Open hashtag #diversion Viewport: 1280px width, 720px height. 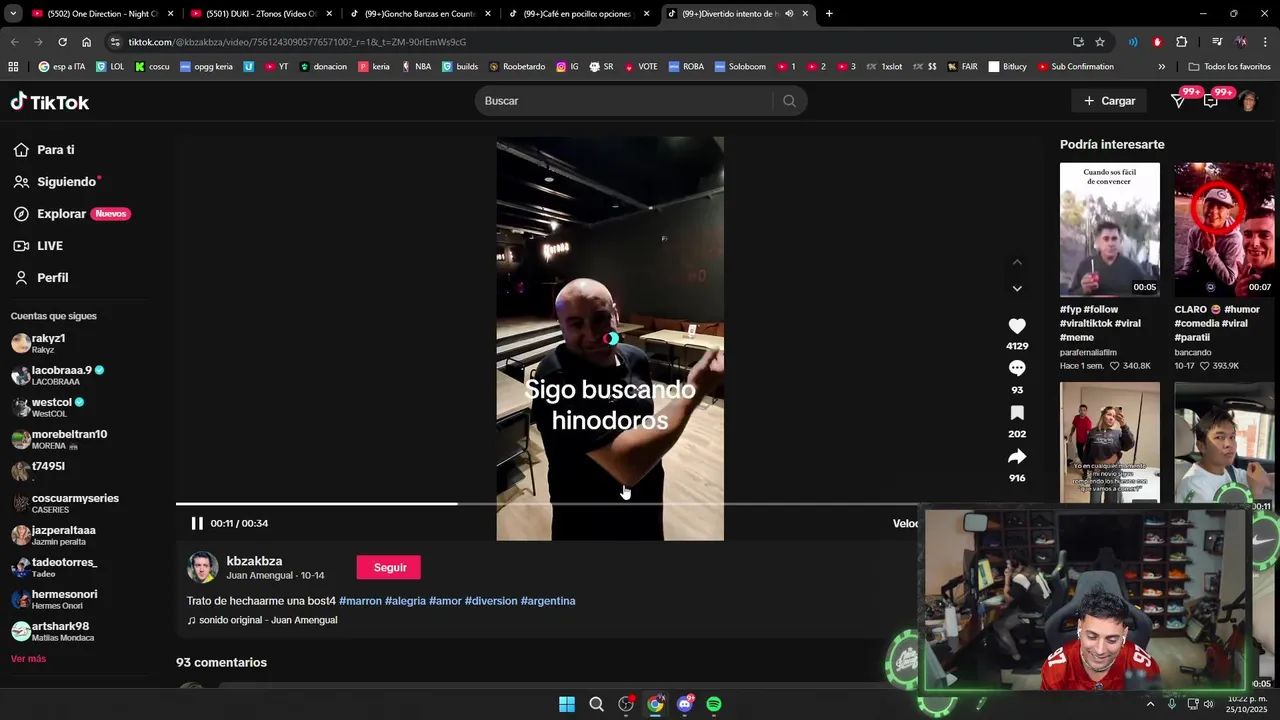click(x=491, y=601)
